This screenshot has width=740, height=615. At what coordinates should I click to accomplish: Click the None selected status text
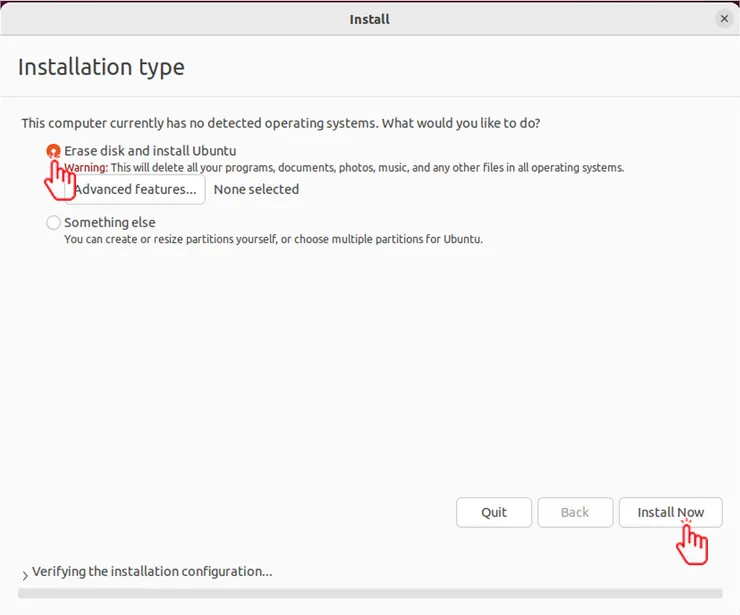256,189
